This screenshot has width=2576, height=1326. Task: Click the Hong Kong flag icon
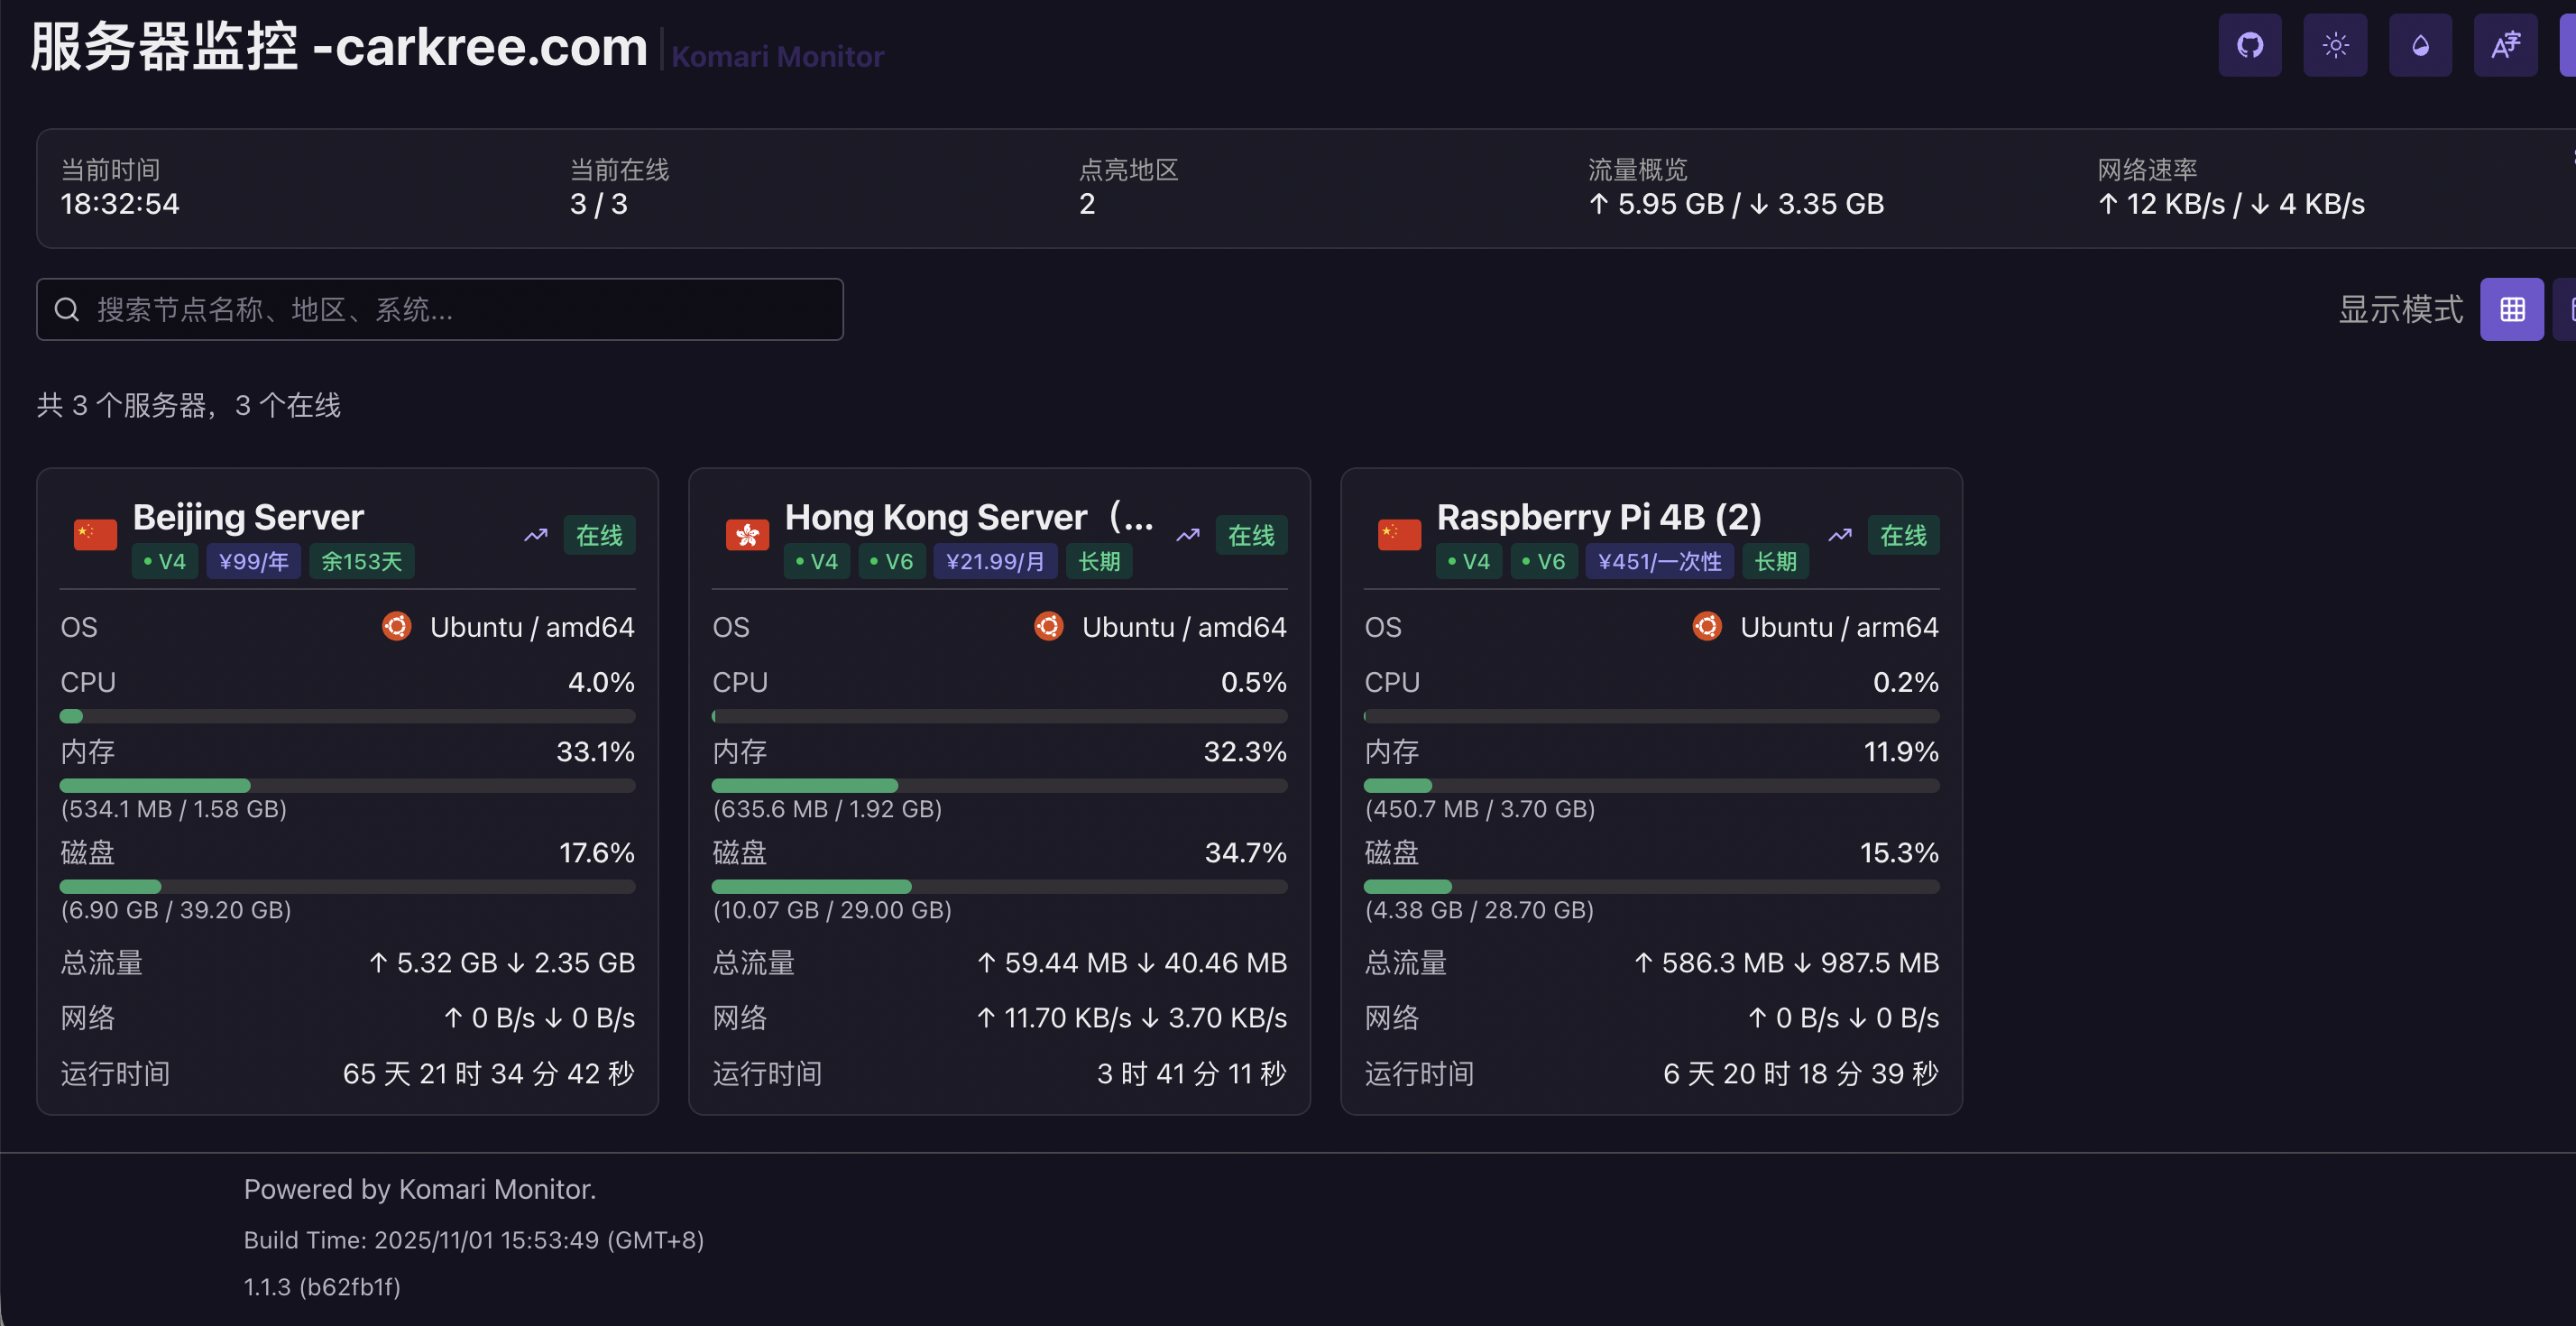pos(747,535)
